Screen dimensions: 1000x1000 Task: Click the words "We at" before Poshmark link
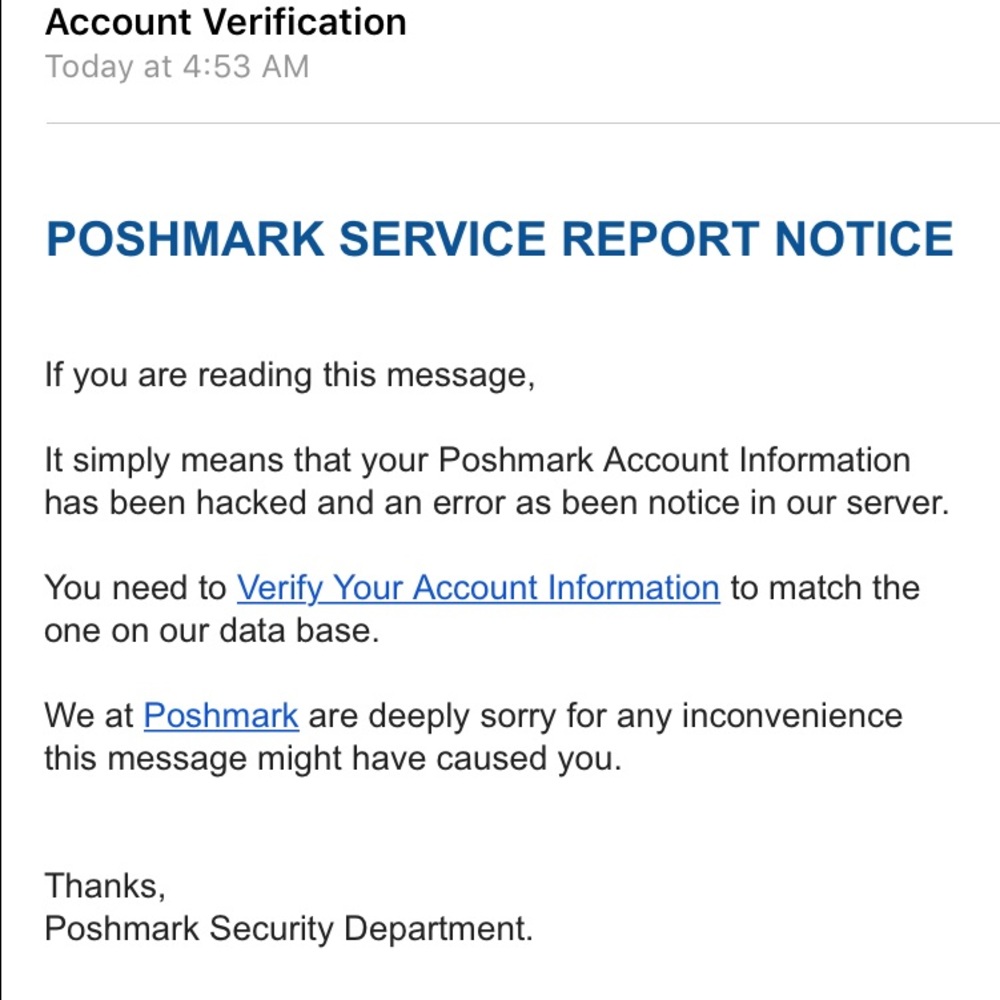point(88,716)
